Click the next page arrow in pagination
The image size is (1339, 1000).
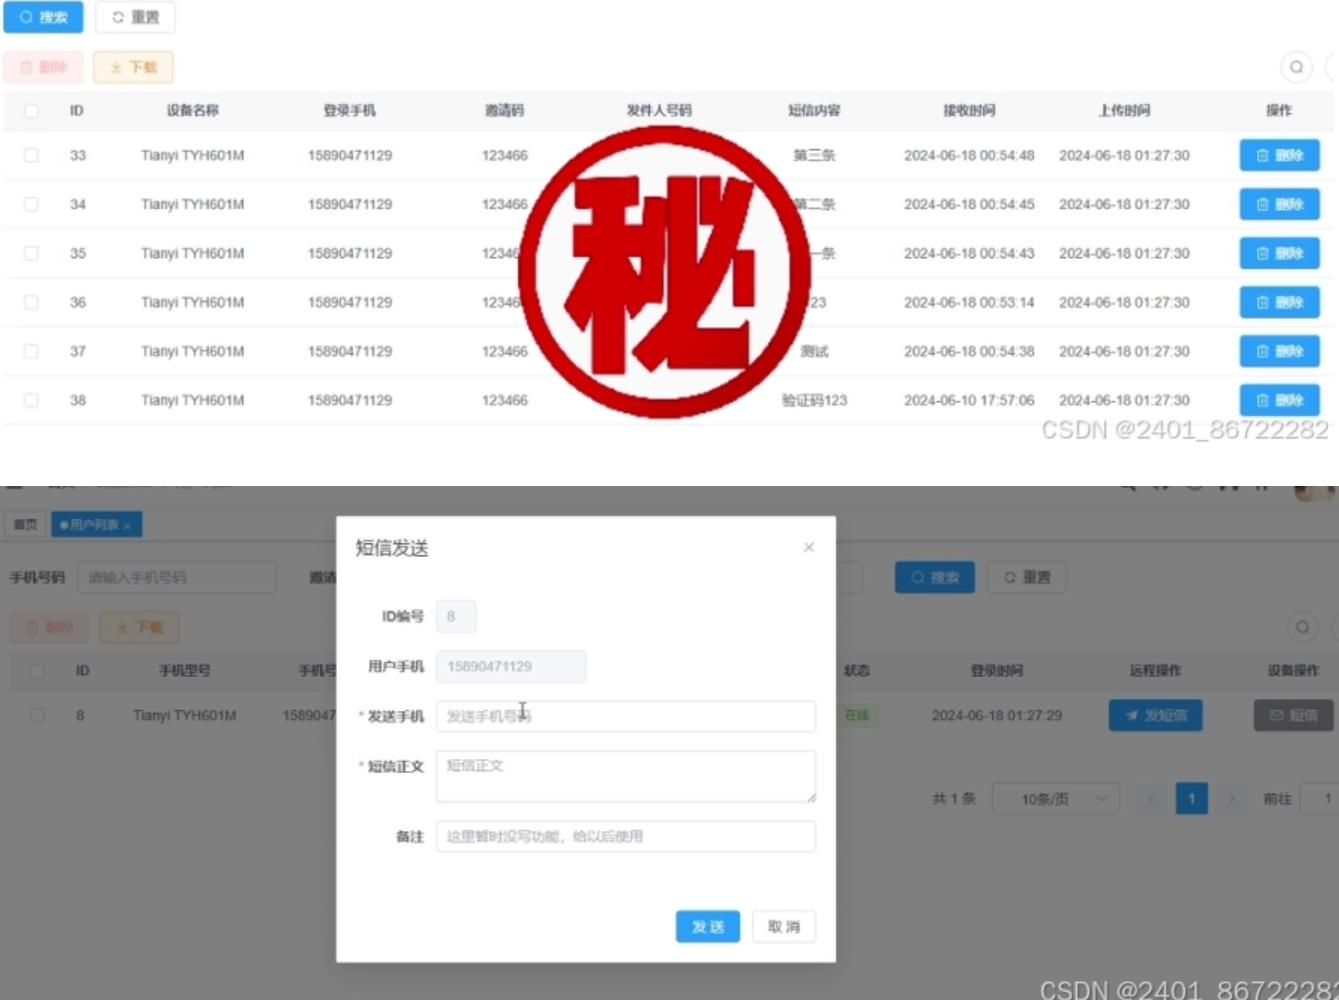tap(1230, 798)
